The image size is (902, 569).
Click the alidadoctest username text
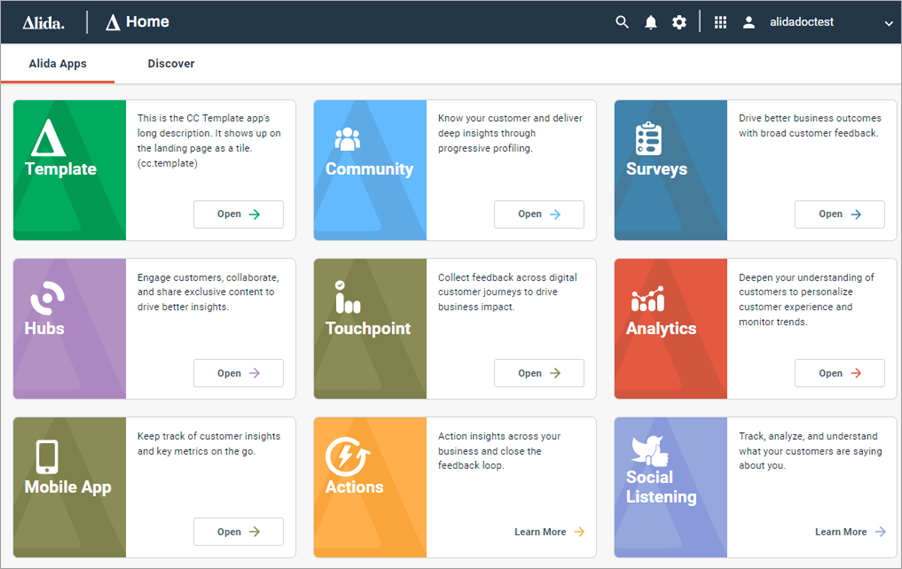801,22
